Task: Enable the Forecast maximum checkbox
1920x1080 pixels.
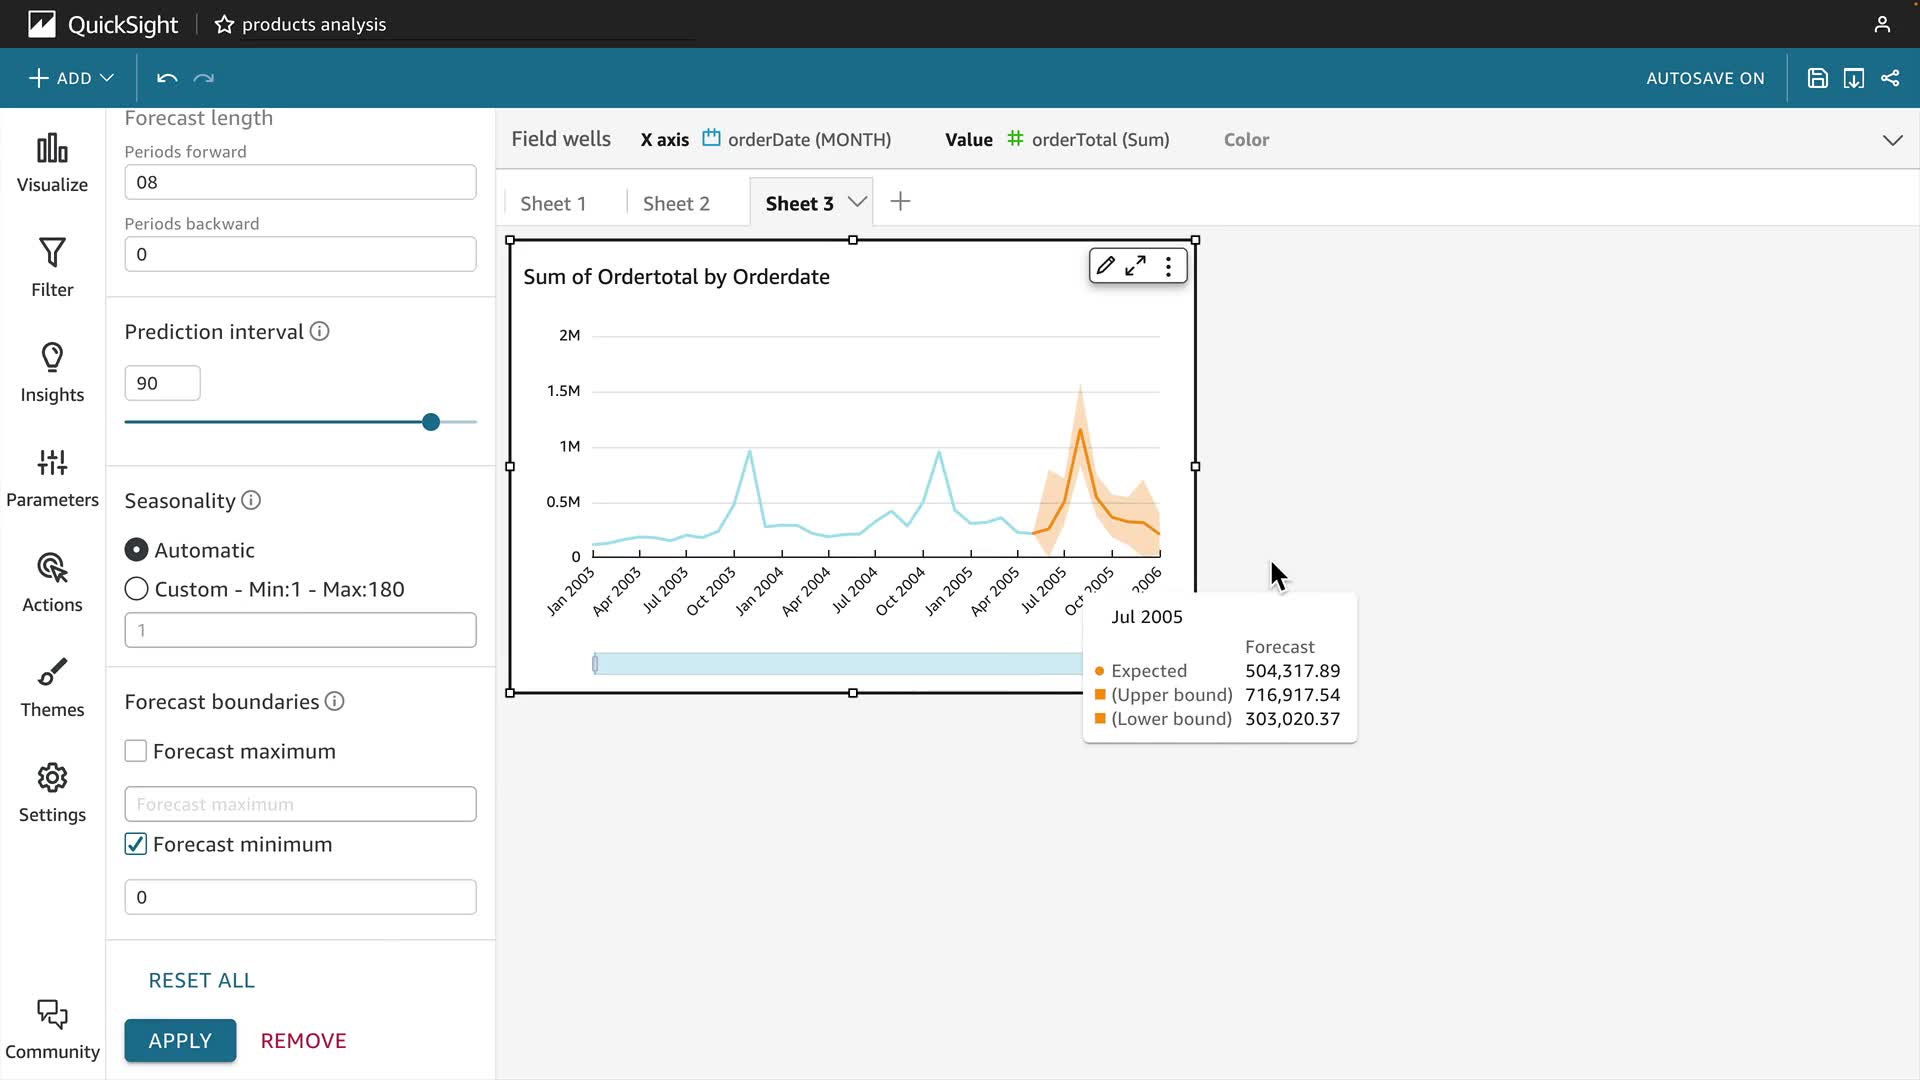Action: tap(136, 751)
